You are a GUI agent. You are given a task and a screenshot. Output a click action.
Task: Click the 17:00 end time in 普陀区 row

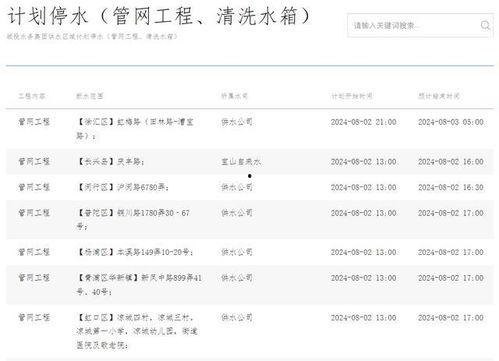(x=451, y=213)
